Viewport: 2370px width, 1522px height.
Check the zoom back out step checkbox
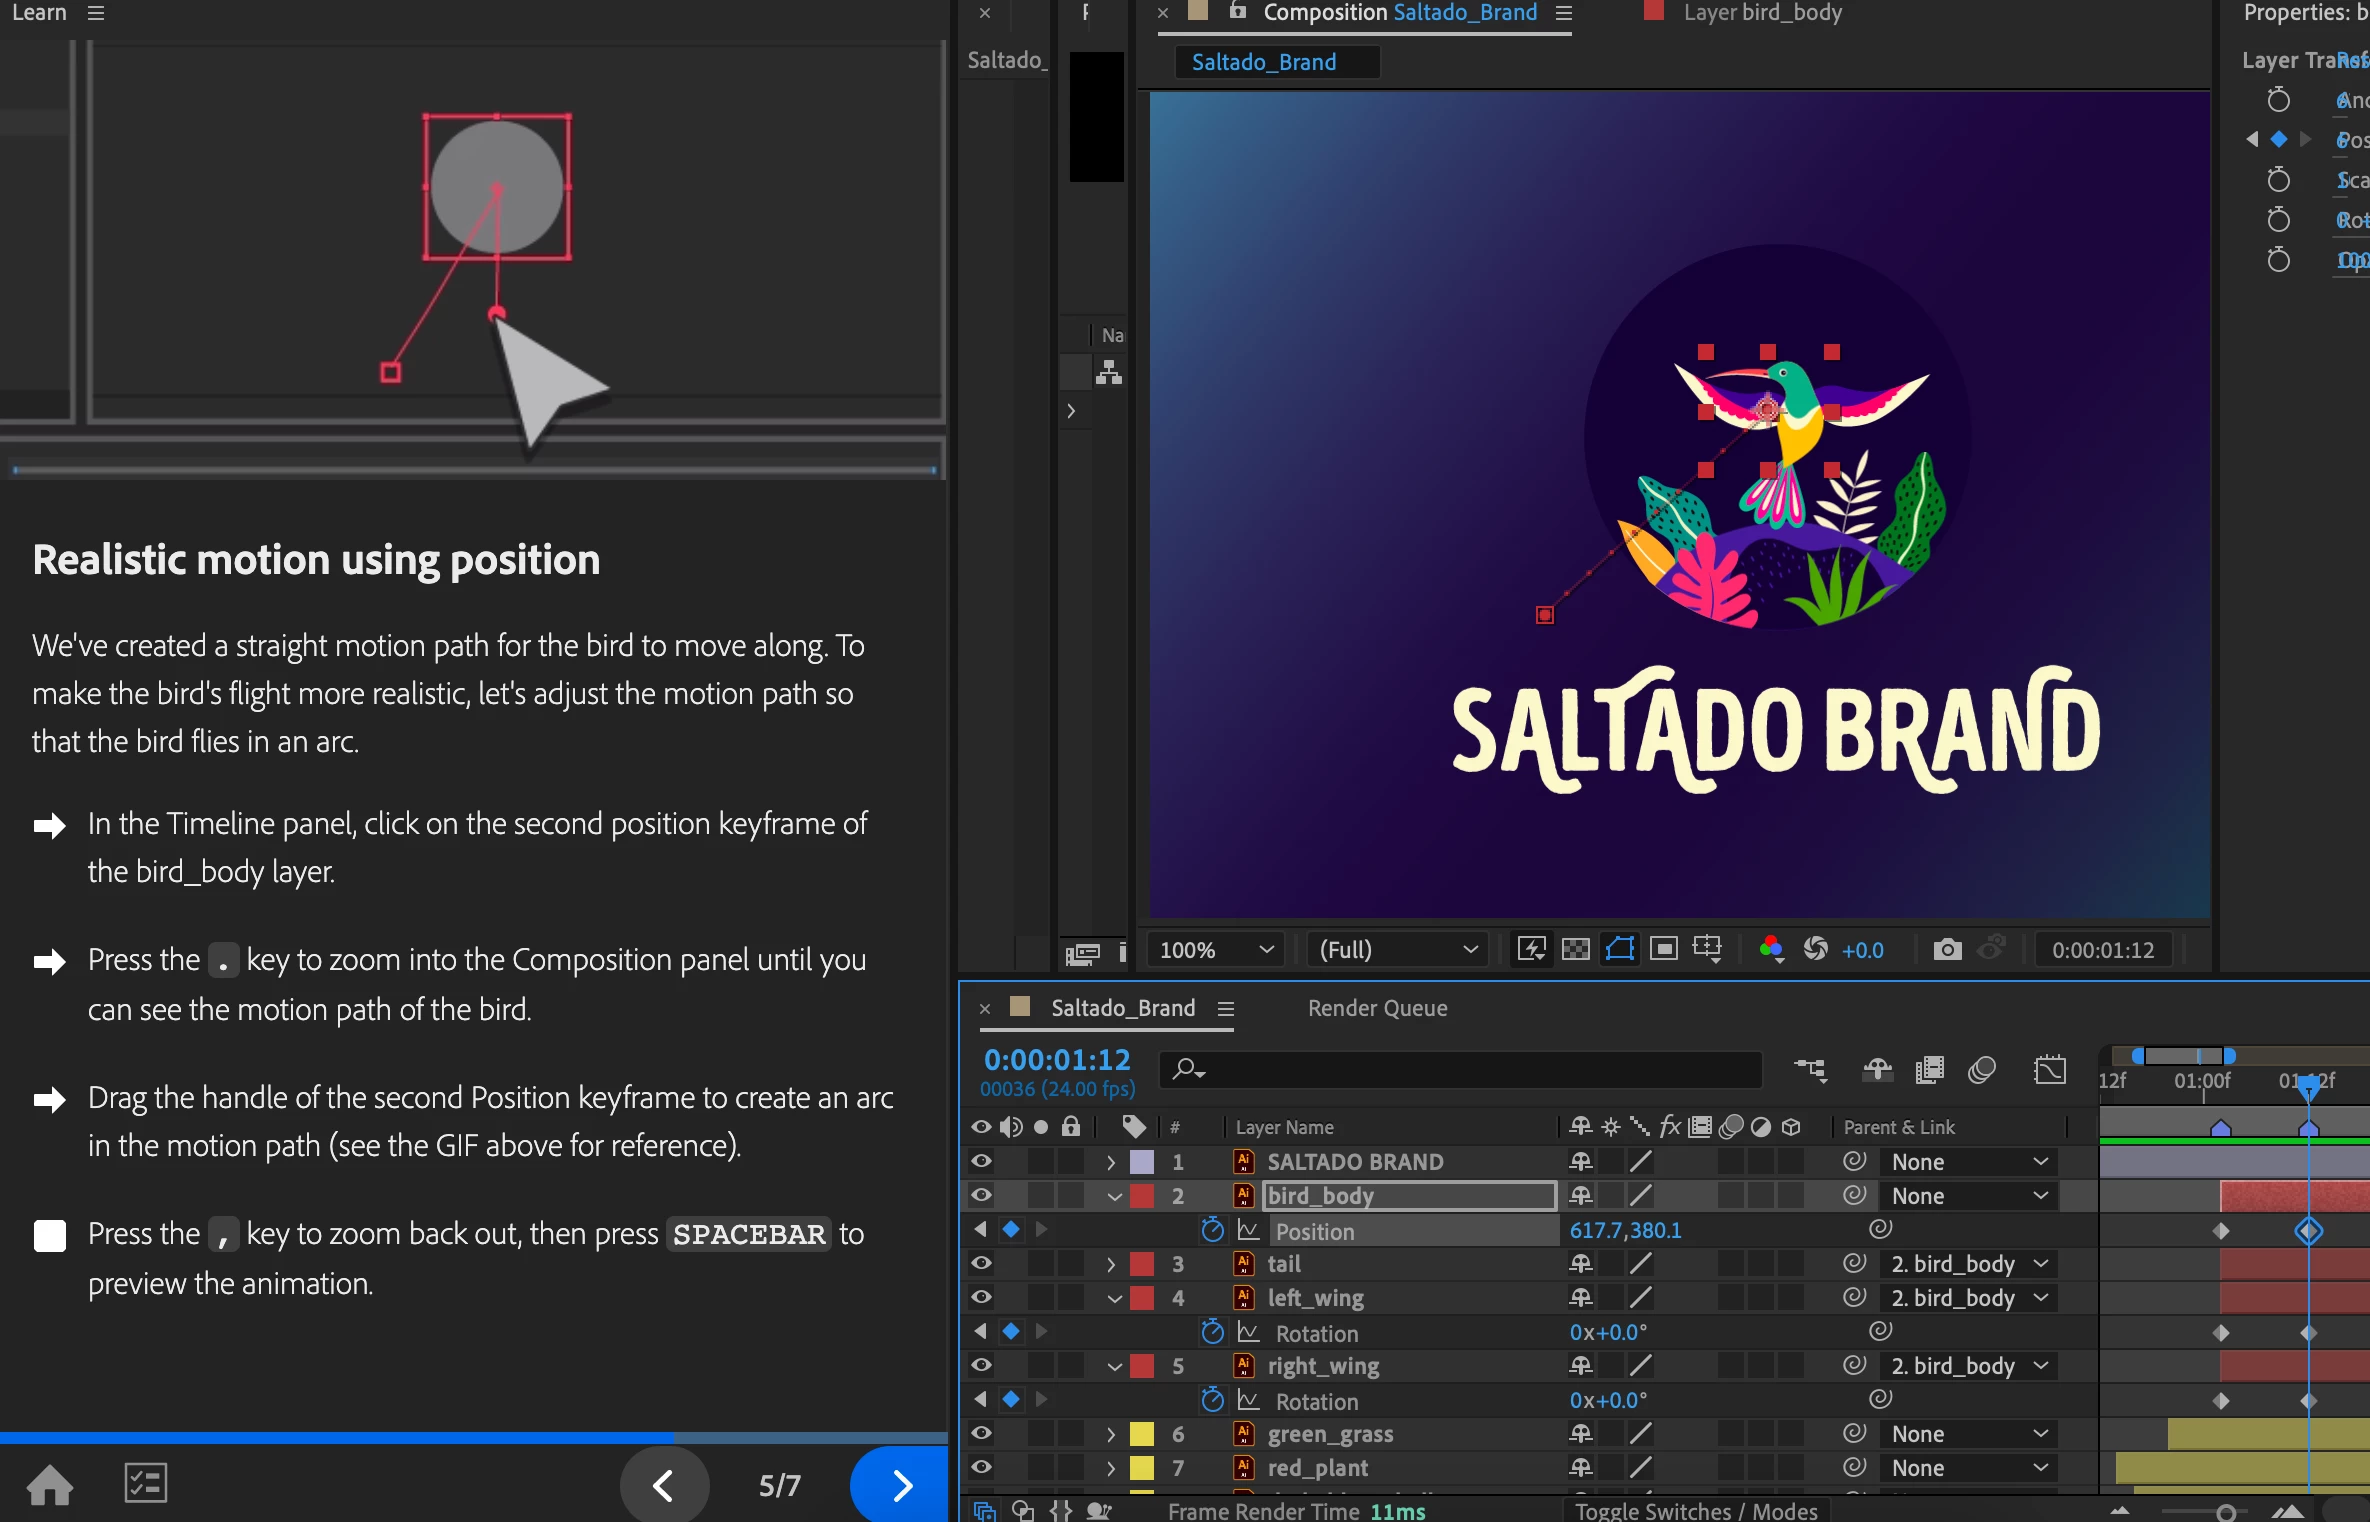(50, 1235)
